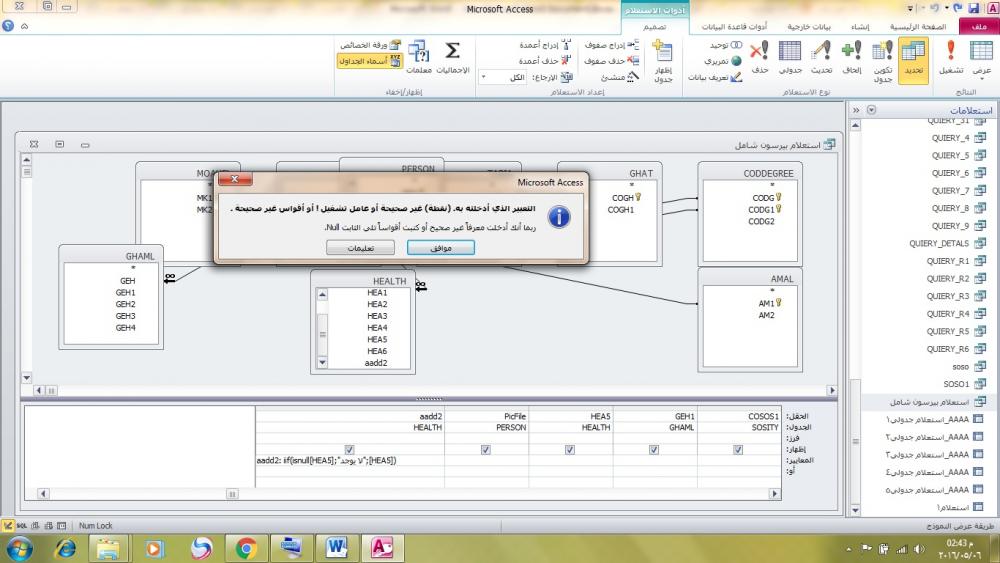
Task: Select the Update (تحديث) query icon
Action: (821, 57)
